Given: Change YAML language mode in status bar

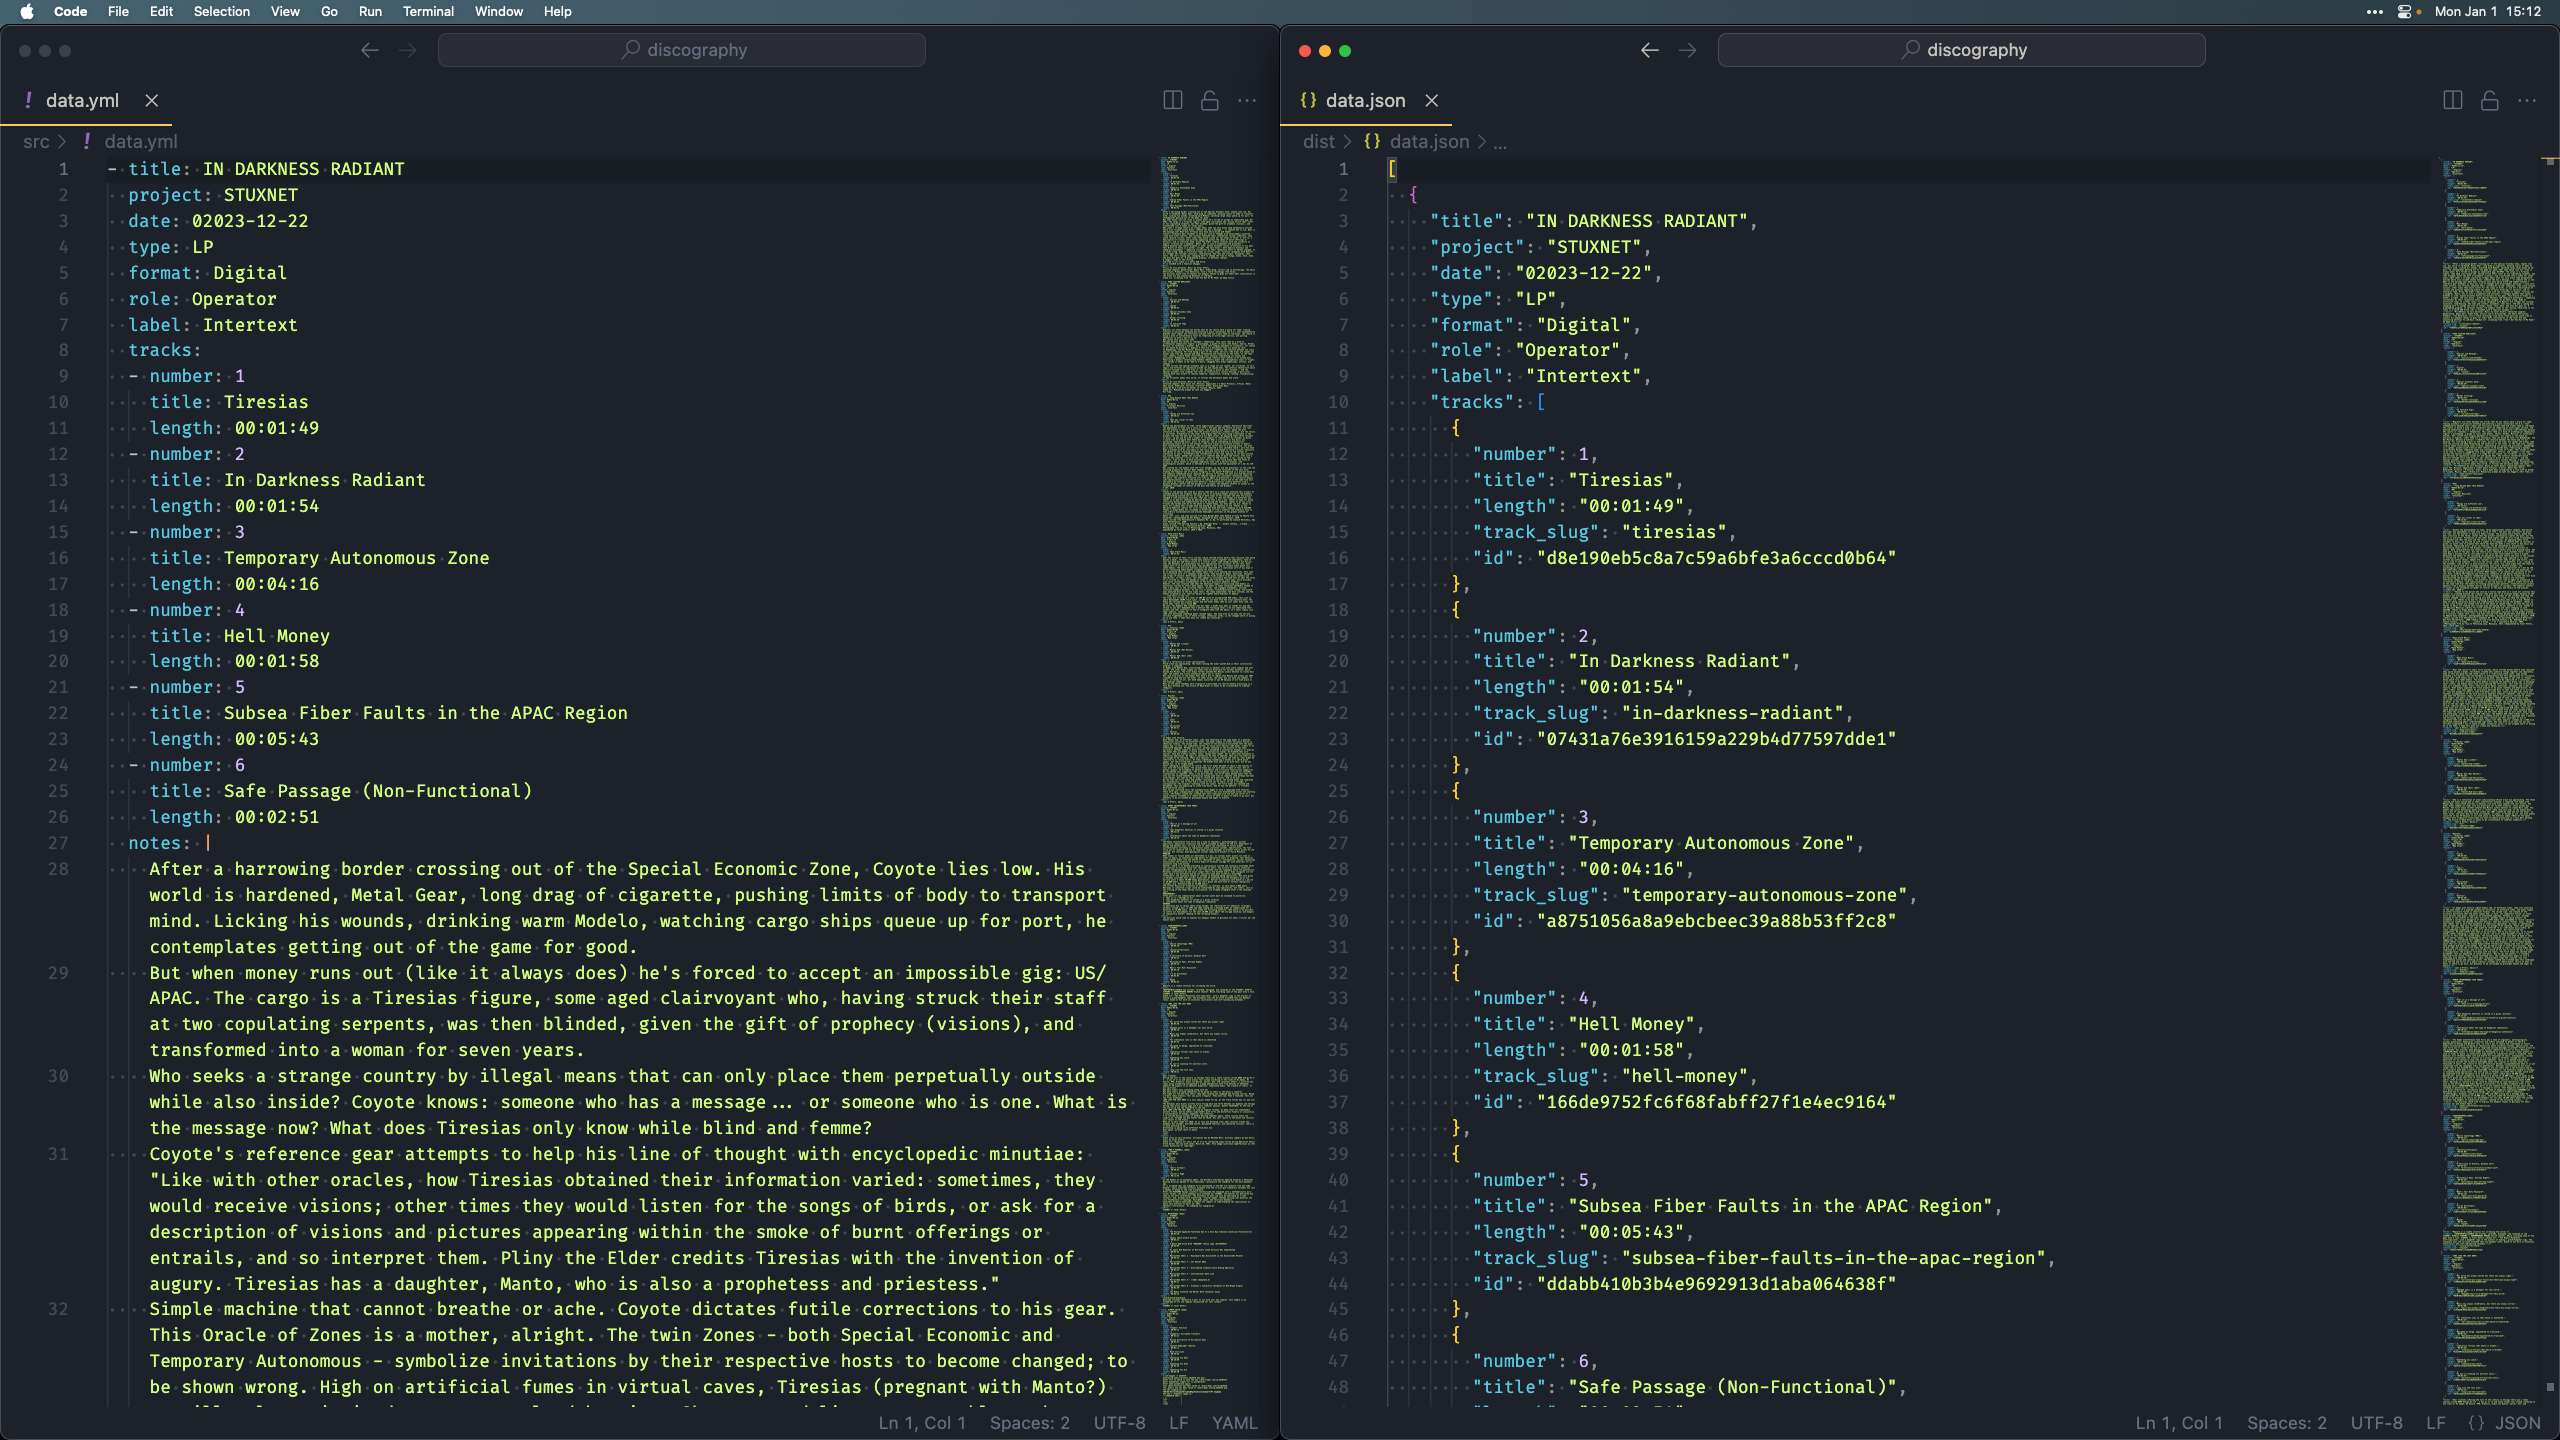Looking at the screenshot, I should pyautogui.click(x=1234, y=1423).
